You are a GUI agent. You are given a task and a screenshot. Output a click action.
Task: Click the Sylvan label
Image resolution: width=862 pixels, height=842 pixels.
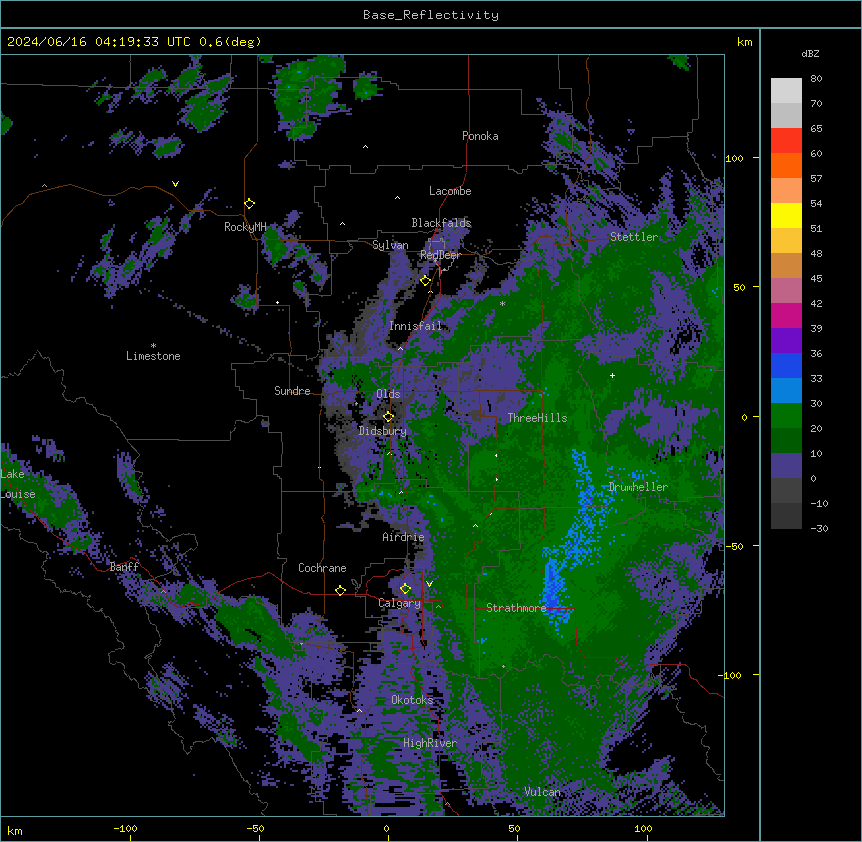coord(390,245)
